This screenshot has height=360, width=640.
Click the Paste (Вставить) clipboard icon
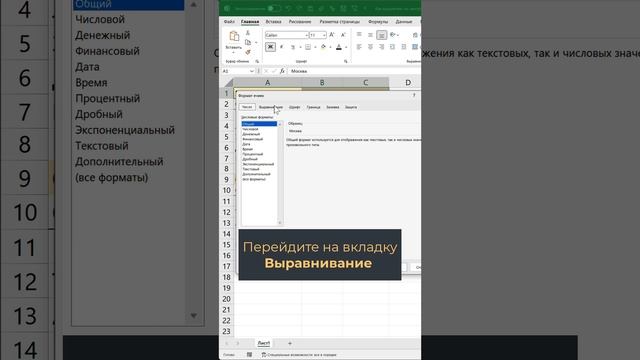tap(234, 36)
